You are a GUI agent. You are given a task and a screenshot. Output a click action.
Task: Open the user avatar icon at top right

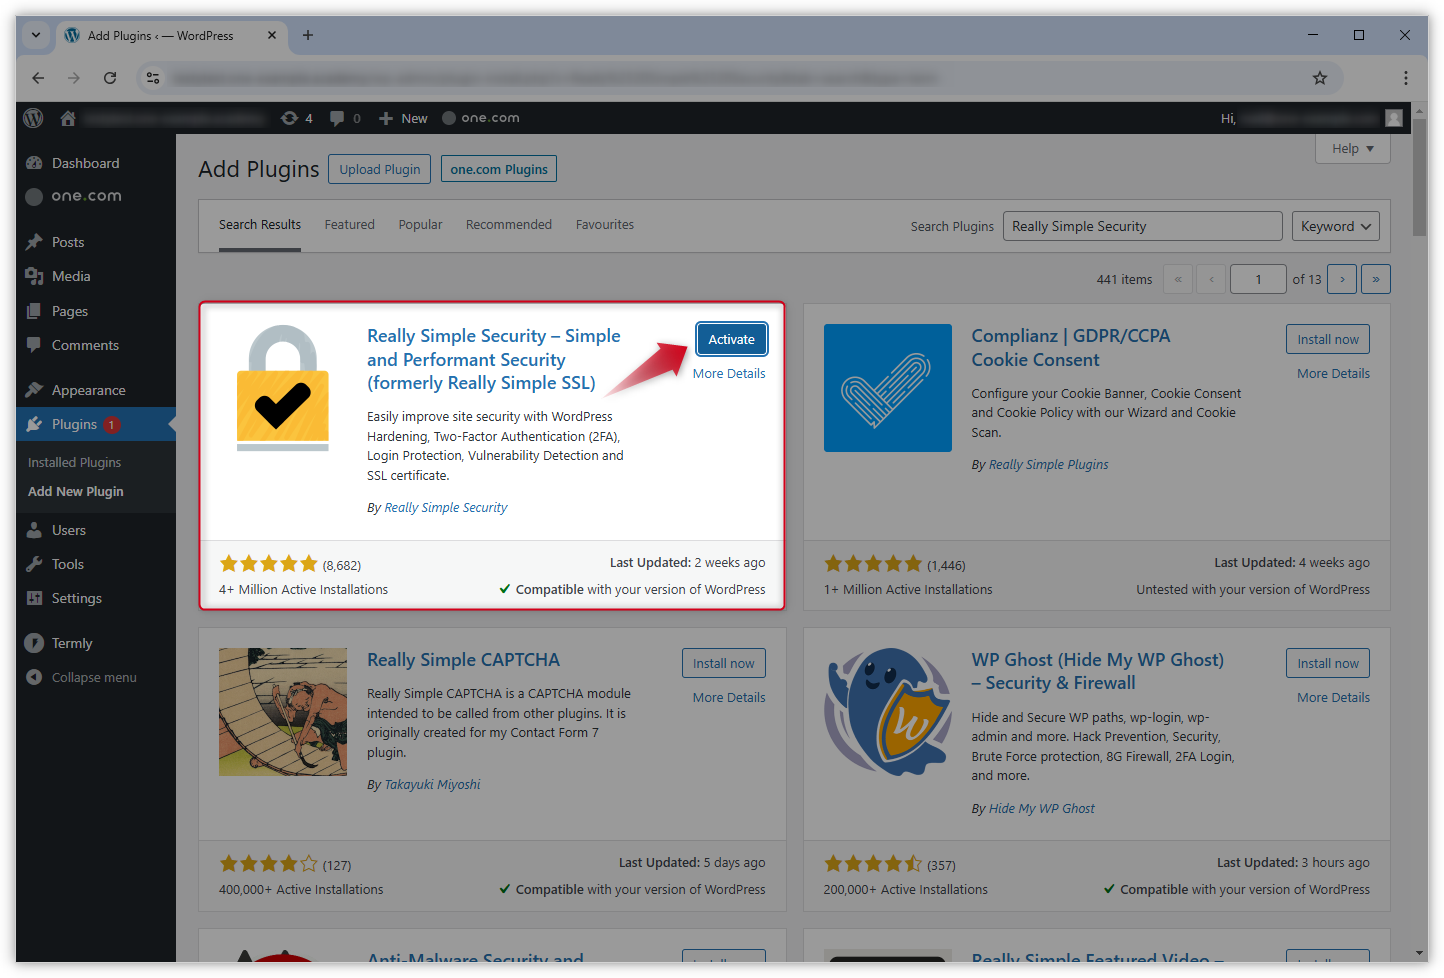point(1394,117)
